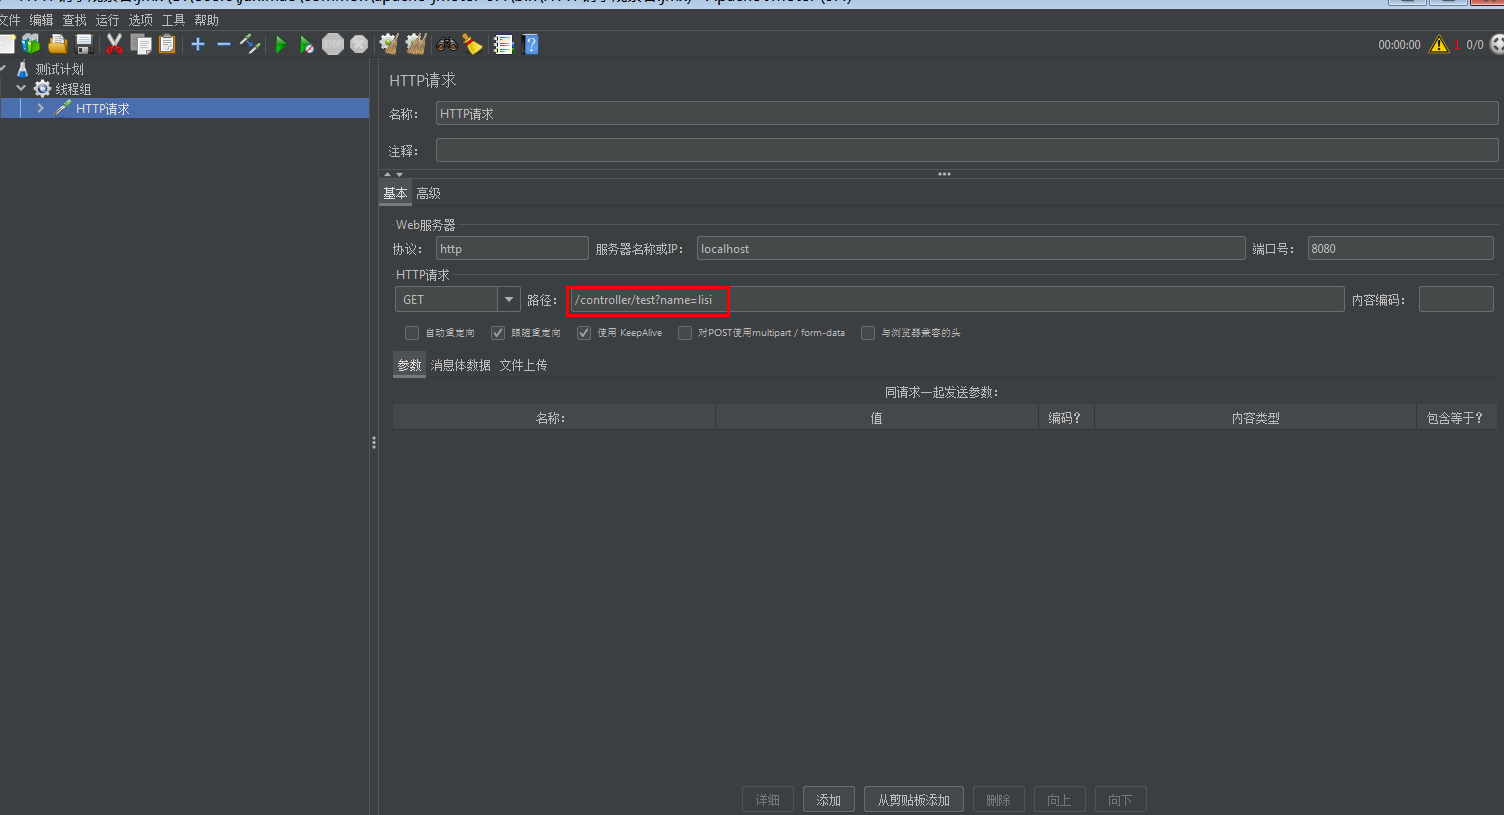Click the New test plan icon
Image resolution: width=1504 pixels, height=815 pixels.
click(x=6, y=44)
